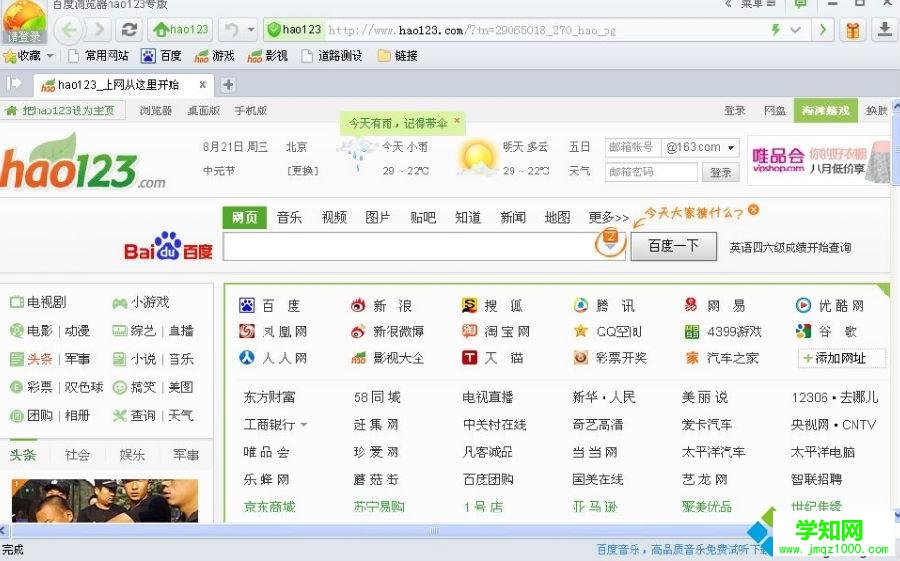Close the hao123 tab
Screen dimensions: 900x561
tap(203, 85)
